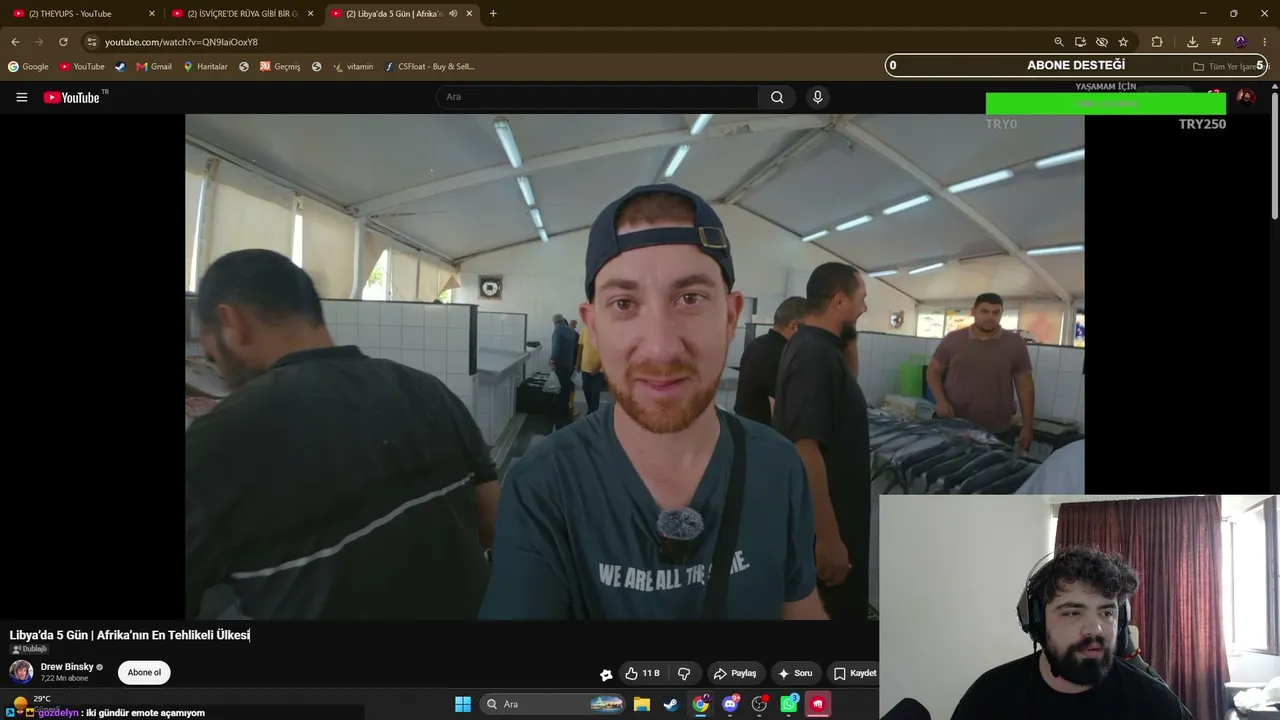View site information icon in address bar
Screen dimensions: 1280x720
[91, 42]
